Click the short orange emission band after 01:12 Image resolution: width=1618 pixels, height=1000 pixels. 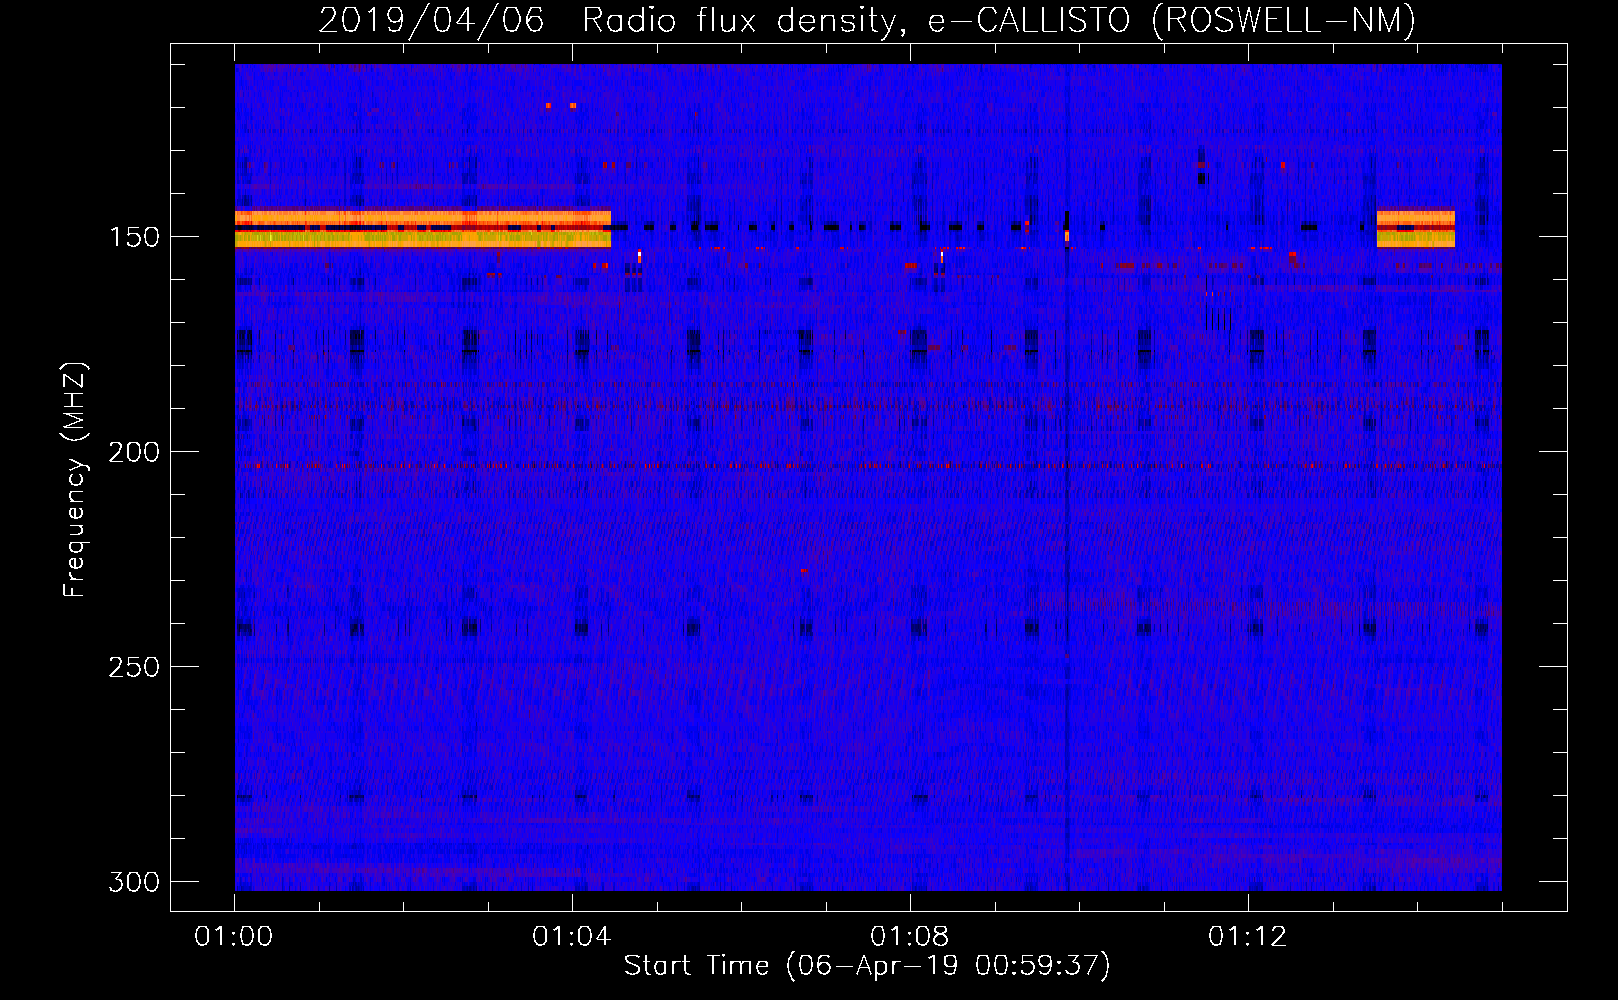(1416, 228)
